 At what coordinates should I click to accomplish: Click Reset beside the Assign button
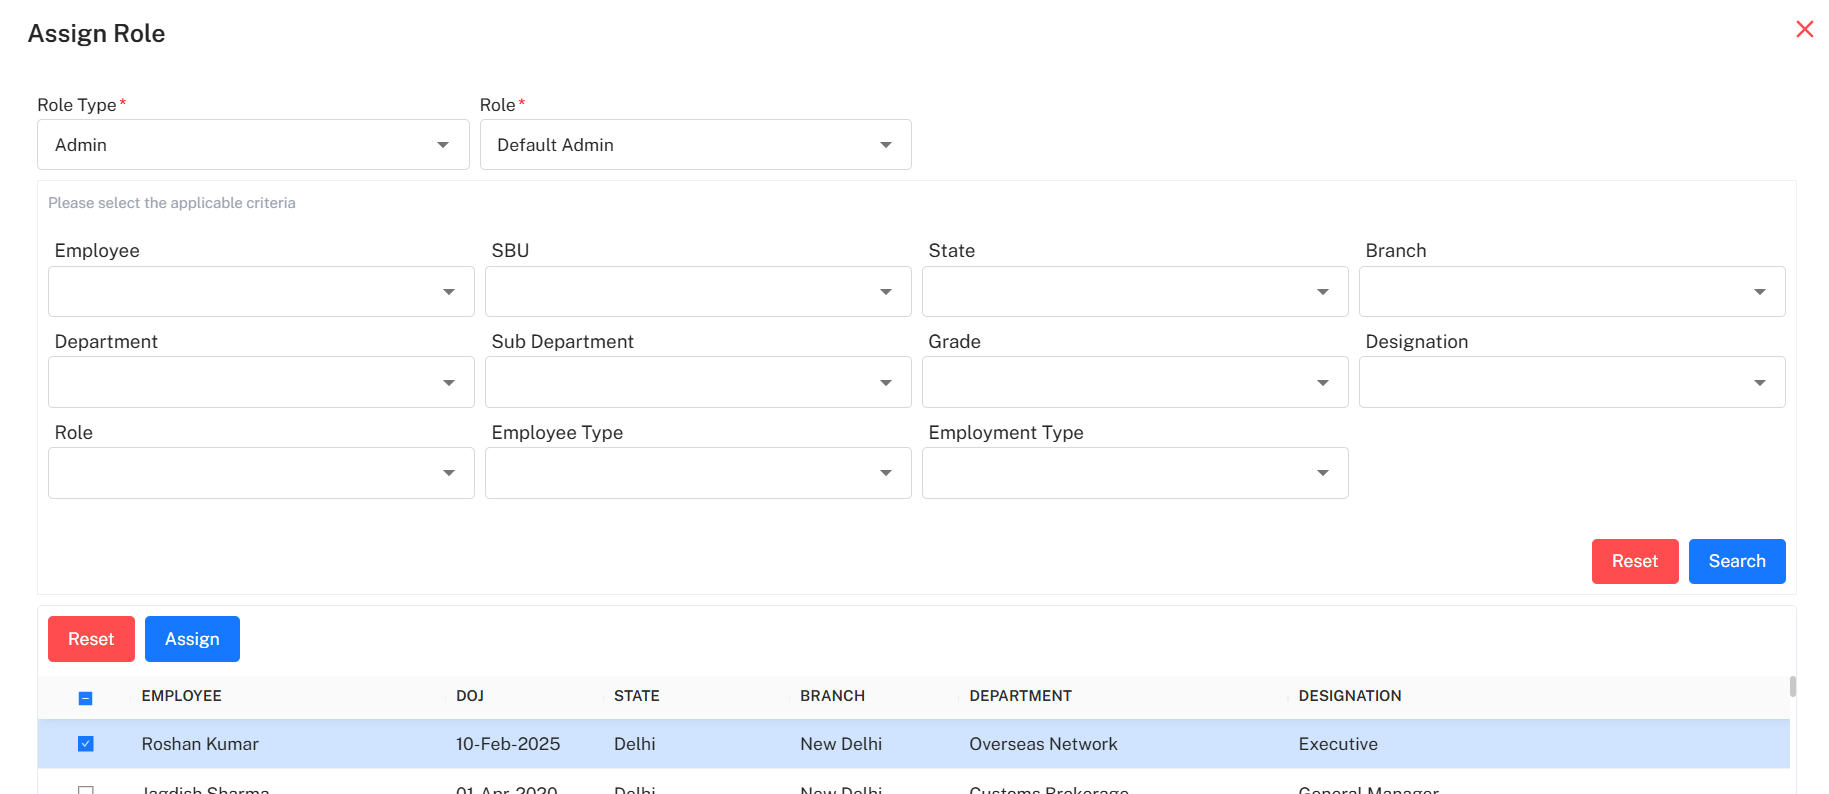(91, 639)
